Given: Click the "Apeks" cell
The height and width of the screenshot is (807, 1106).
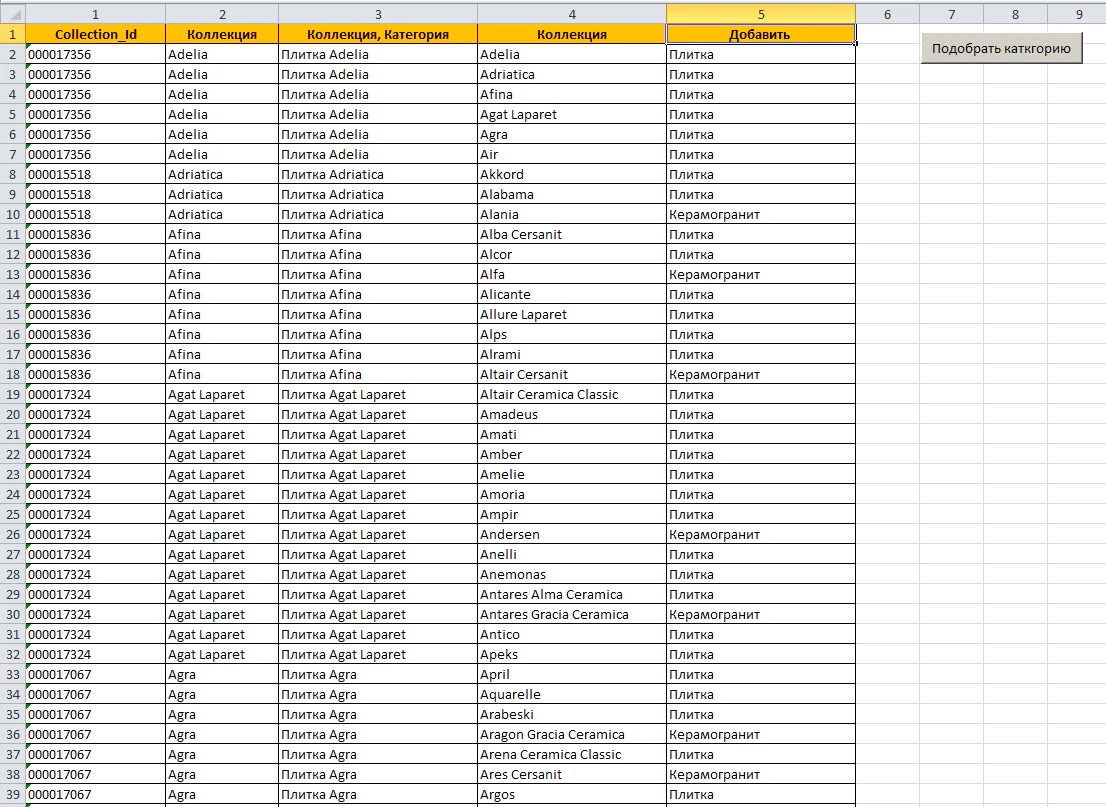Looking at the screenshot, I should click(572, 655).
